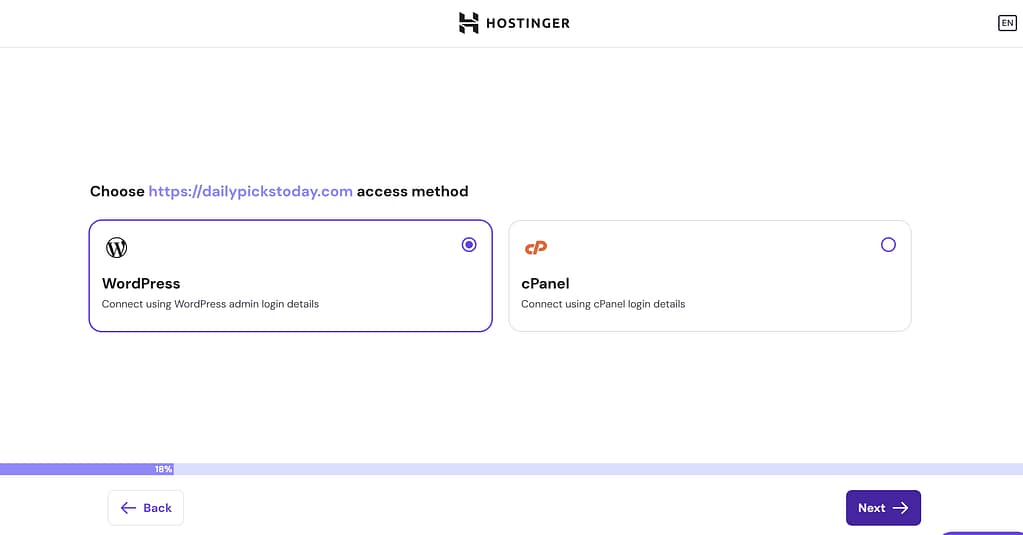Click the Back button
Screen dimensions: 1023x535
pos(145,508)
